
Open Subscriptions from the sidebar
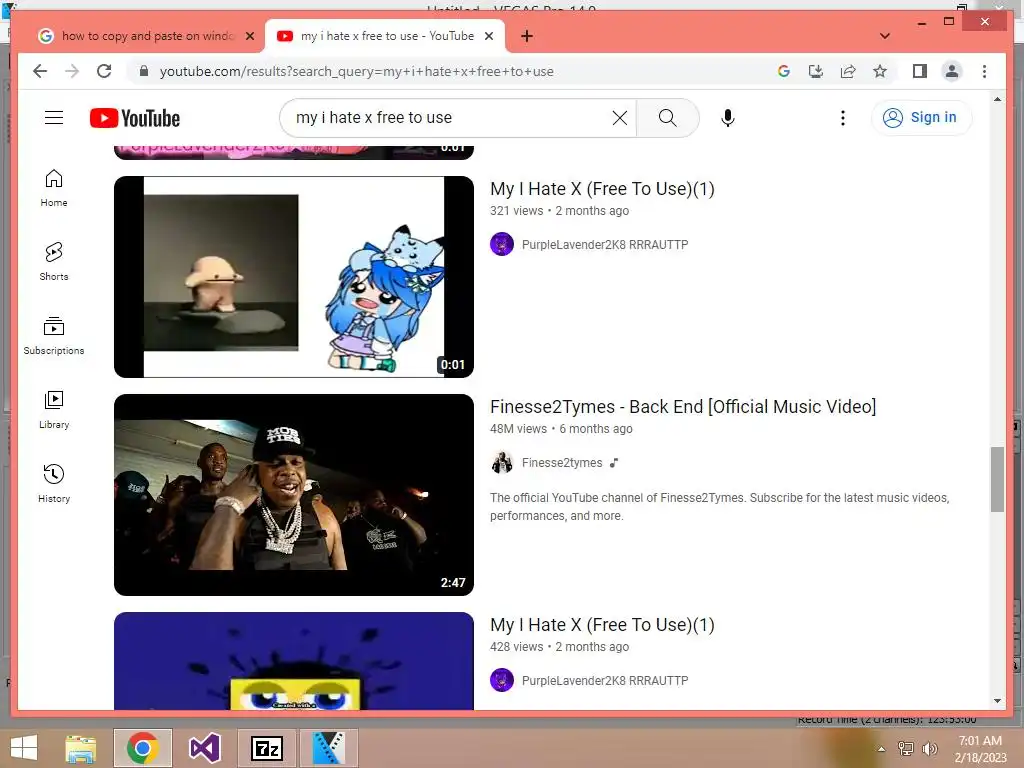click(x=54, y=336)
